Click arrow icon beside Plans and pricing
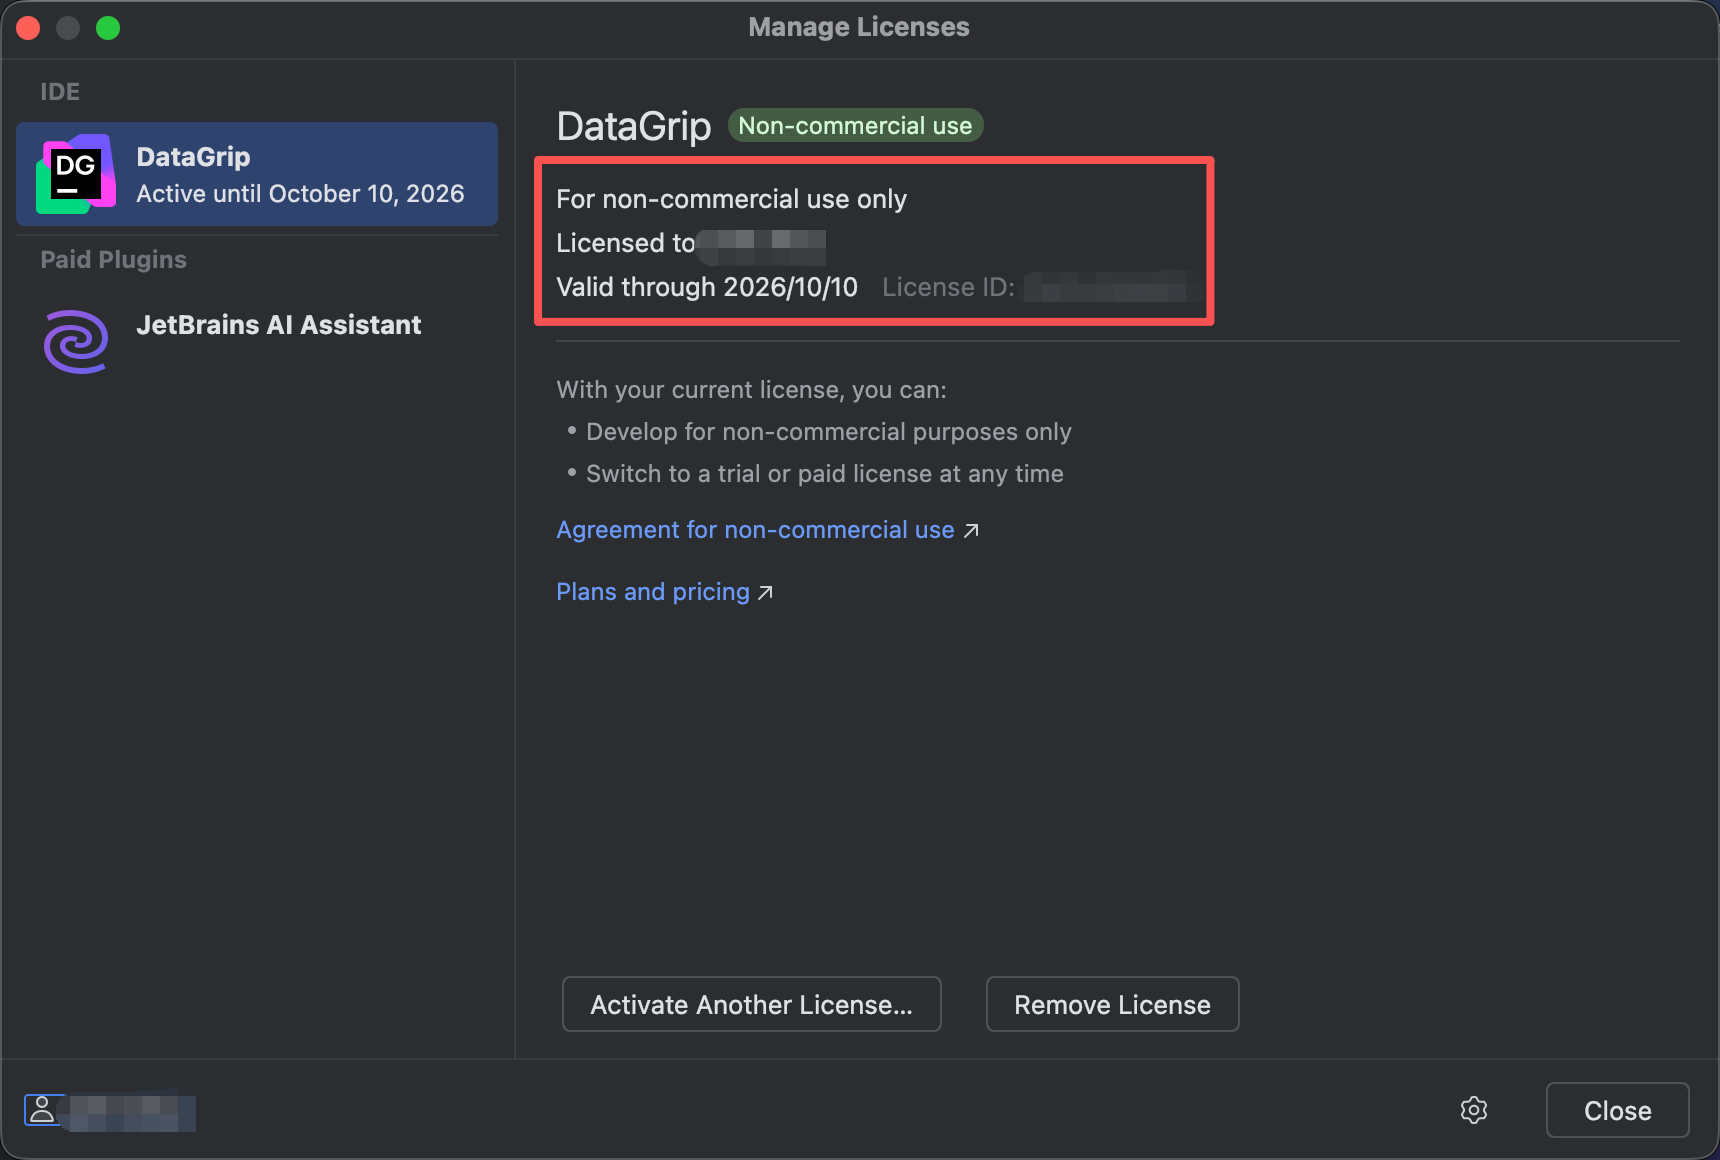Viewport: 1720px width, 1160px height. 766,593
